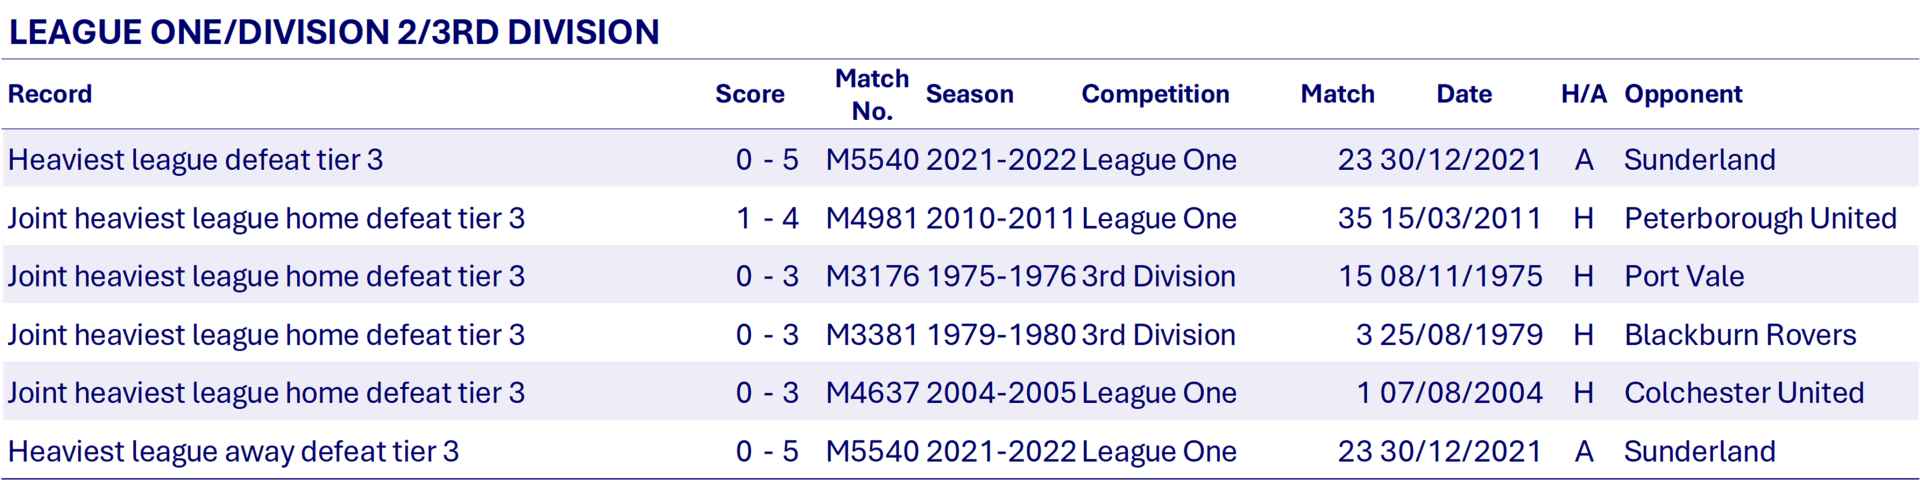Select match number M4981
Viewport: 1920px width, 480px height.
(x=871, y=218)
